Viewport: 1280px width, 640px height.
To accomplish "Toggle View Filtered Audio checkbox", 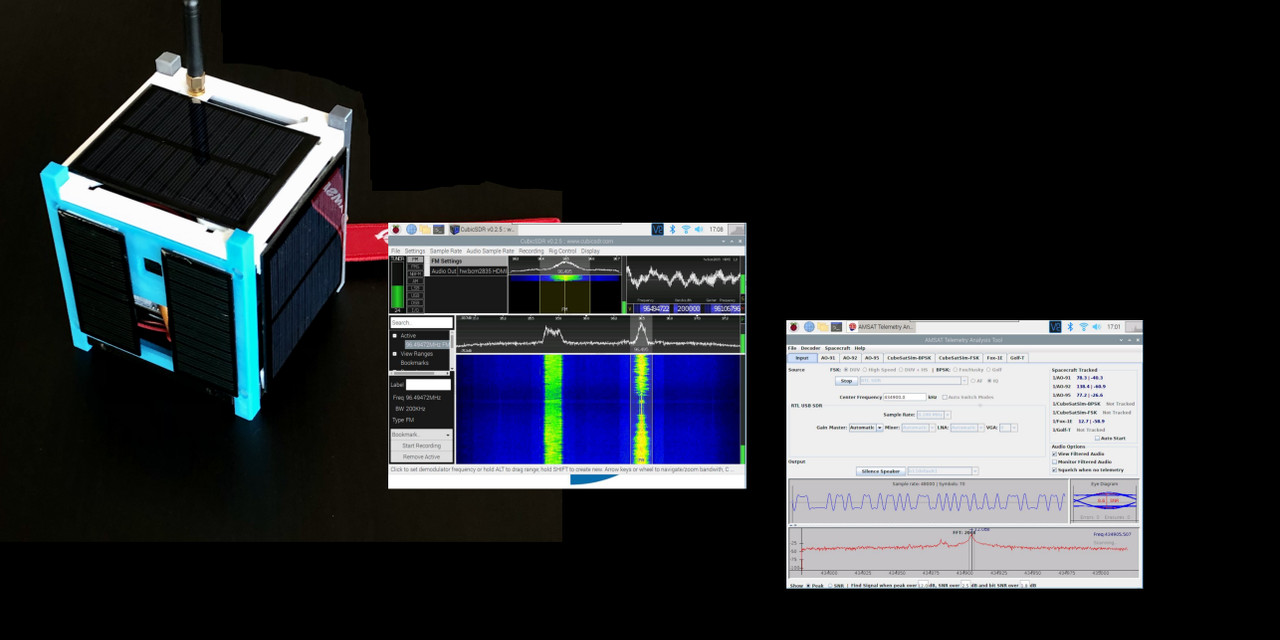I will tap(1055, 454).
